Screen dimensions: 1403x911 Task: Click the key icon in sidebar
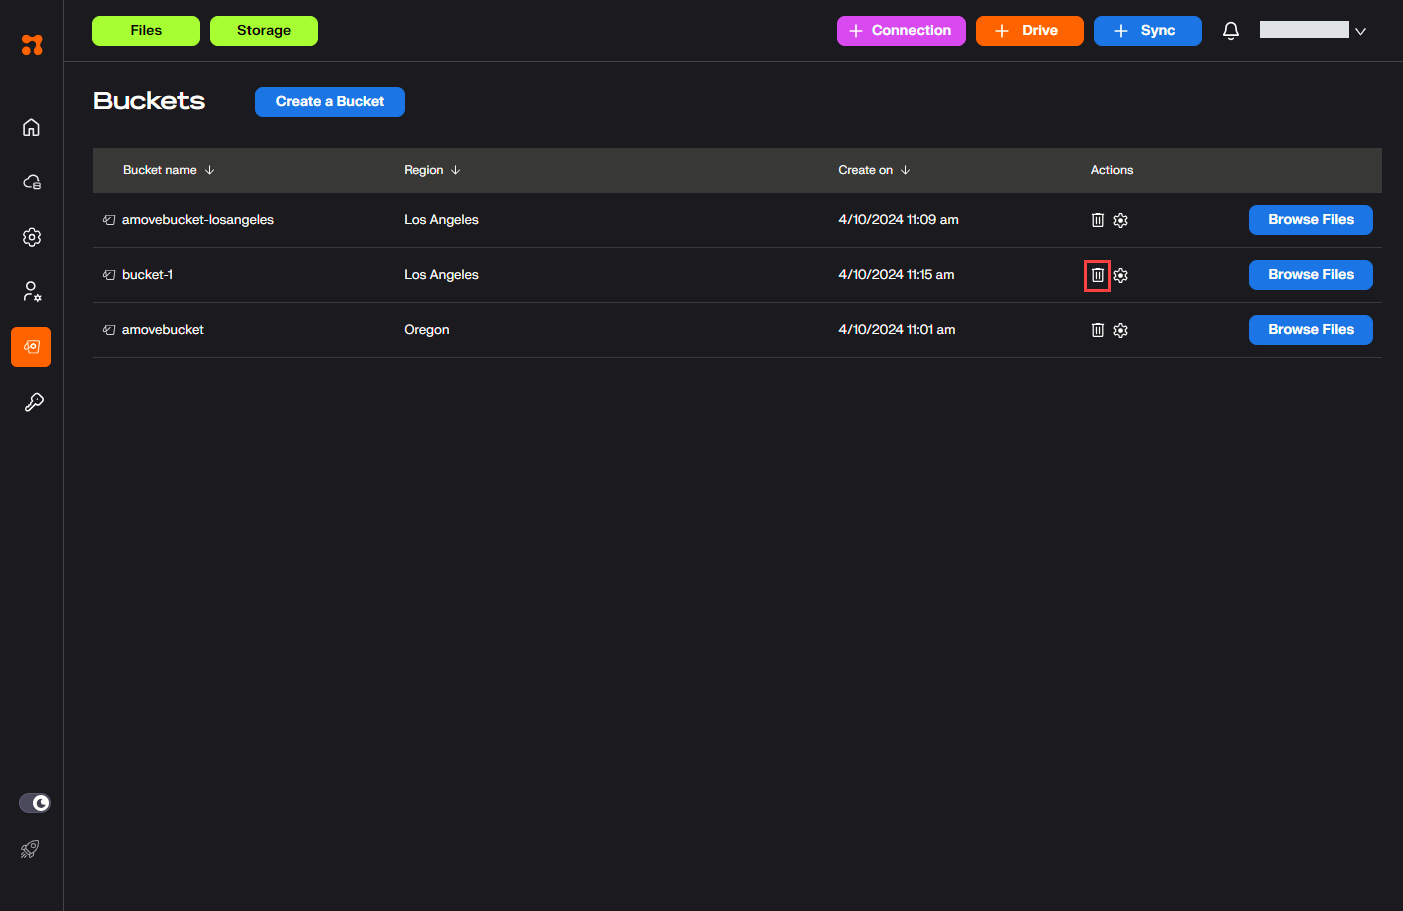pyautogui.click(x=33, y=402)
